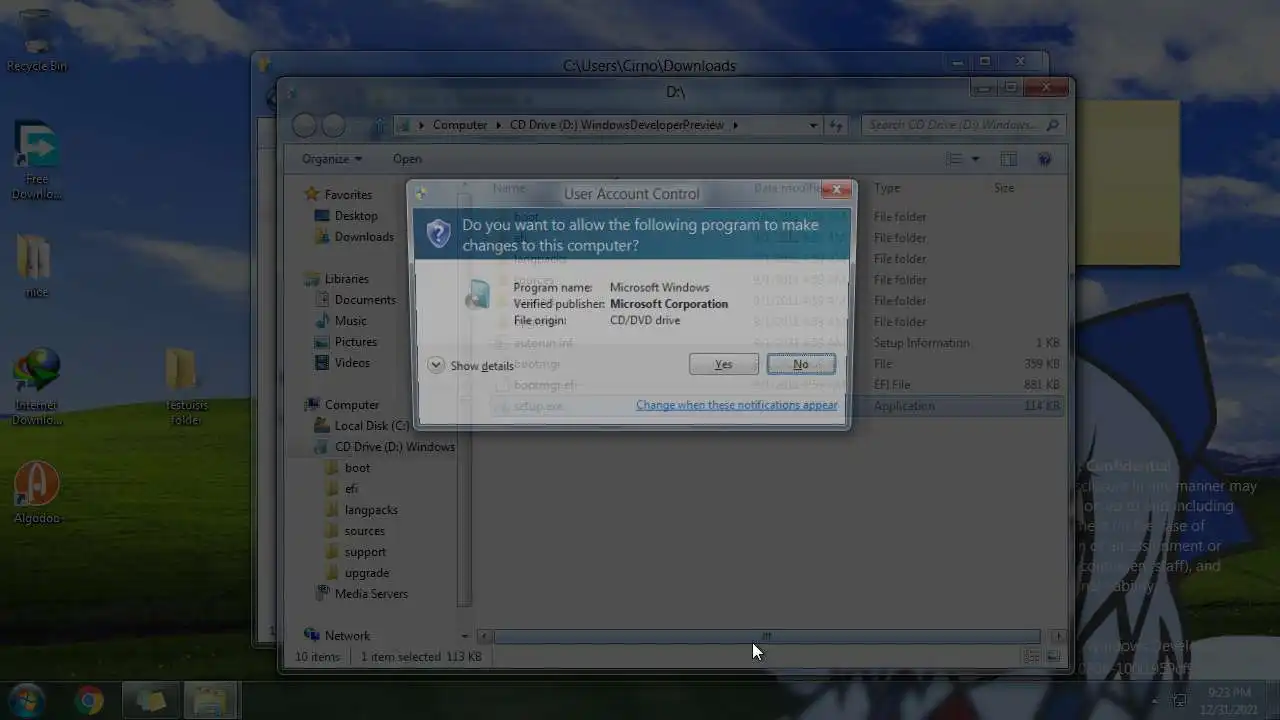
Task: Open Internet Download desktop shortcut
Action: pos(37,388)
